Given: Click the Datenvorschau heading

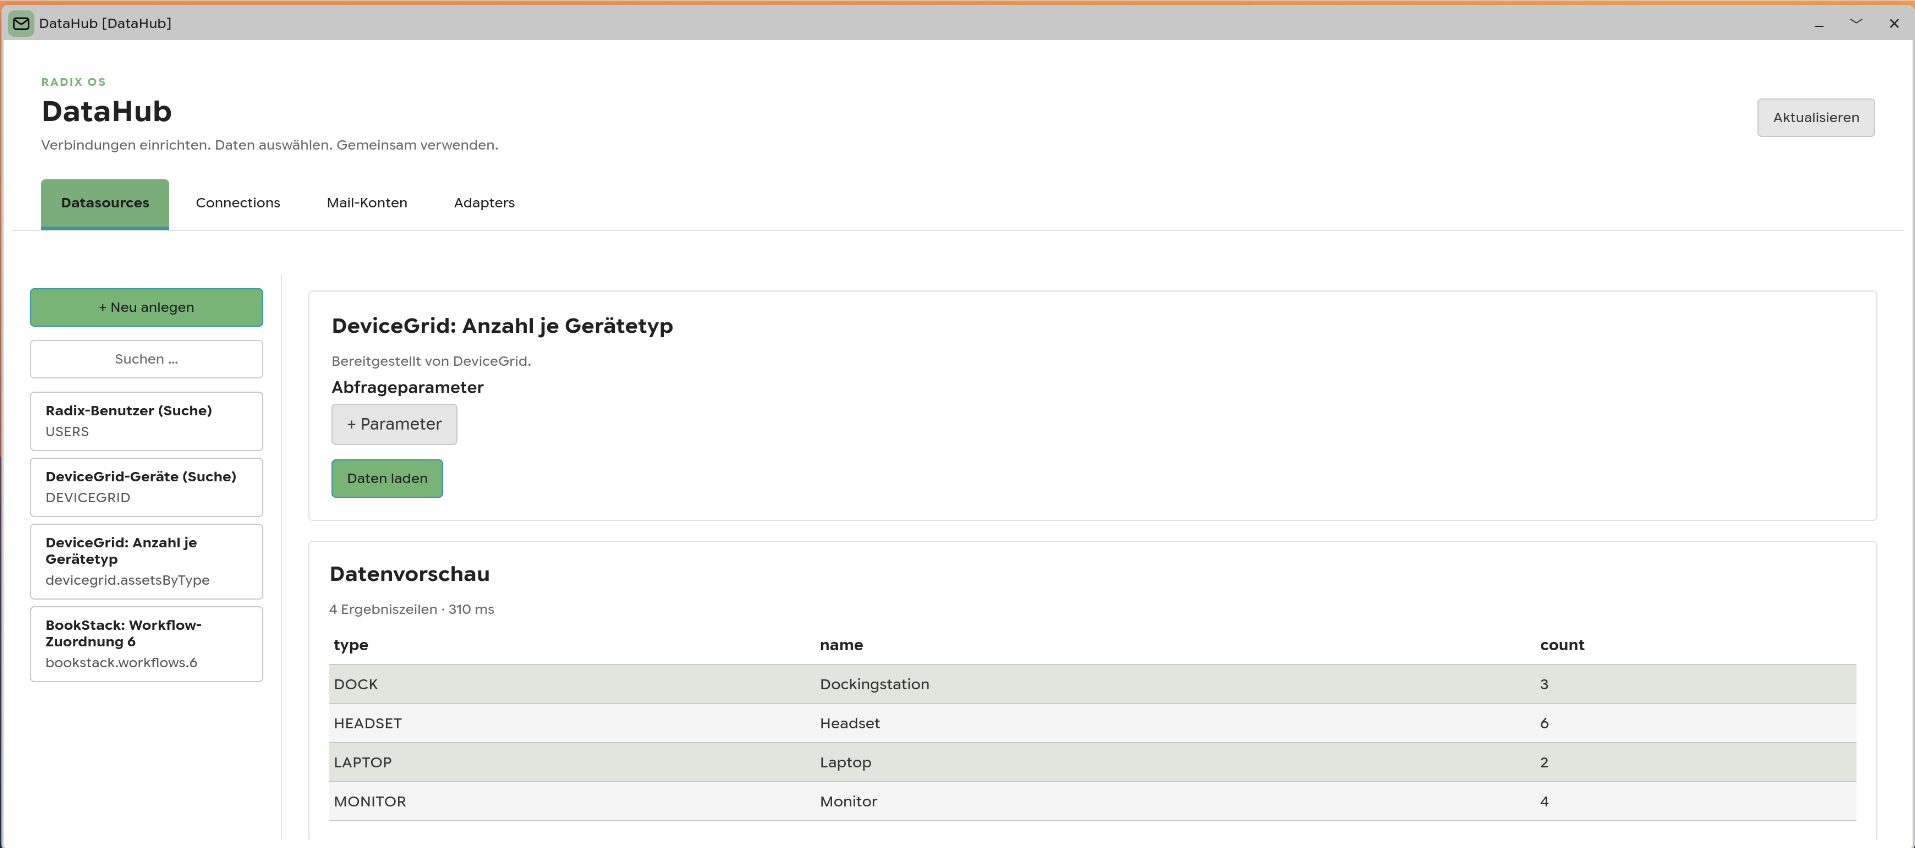Looking at the screenshot, I should 410,574.
